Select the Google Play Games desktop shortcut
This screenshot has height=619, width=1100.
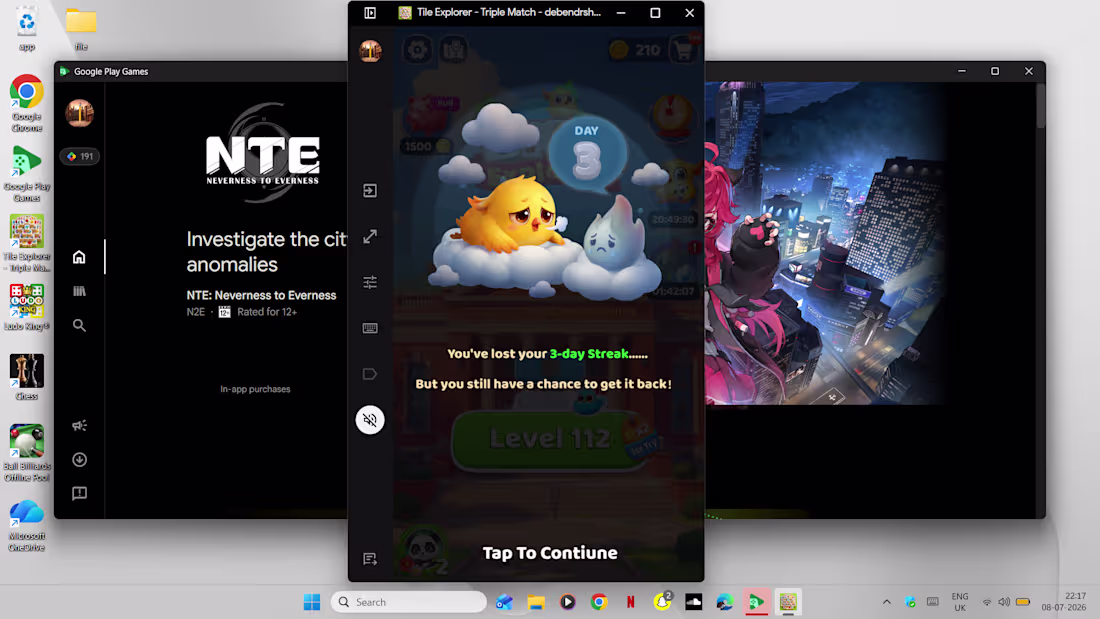(27, 173)
